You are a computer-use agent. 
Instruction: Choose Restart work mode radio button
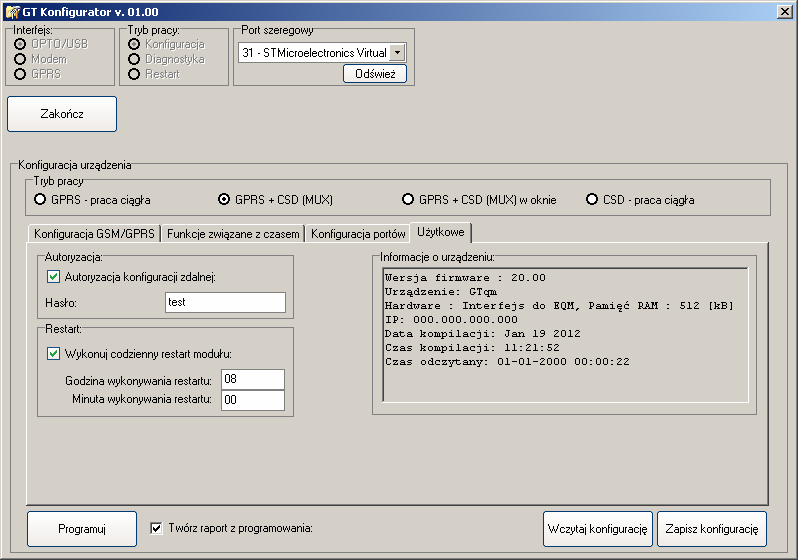point(134,74)
